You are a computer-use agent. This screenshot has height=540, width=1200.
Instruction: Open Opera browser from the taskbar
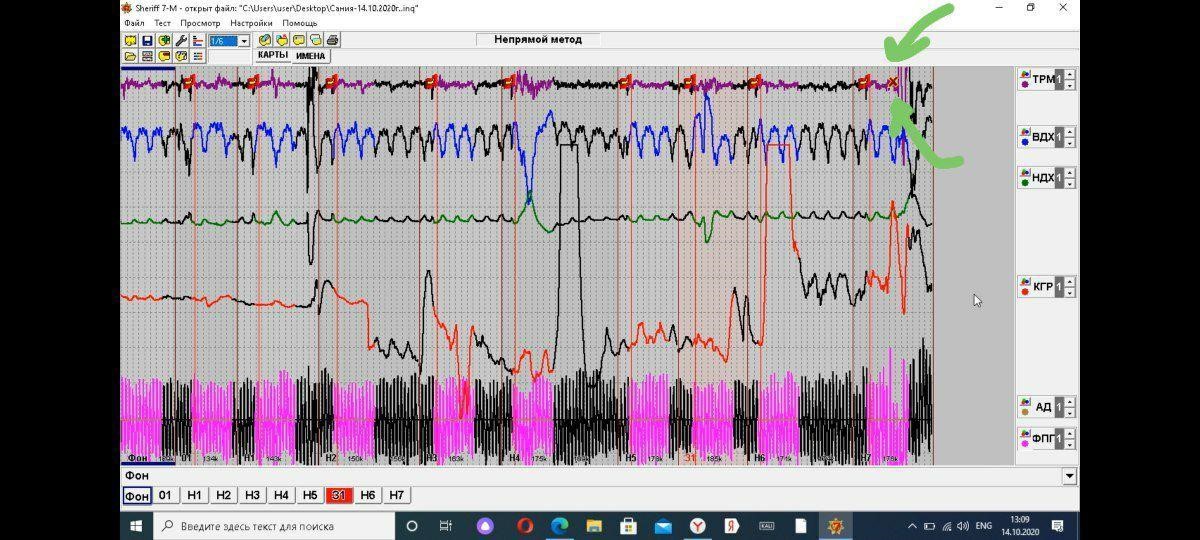click(525, 525)
